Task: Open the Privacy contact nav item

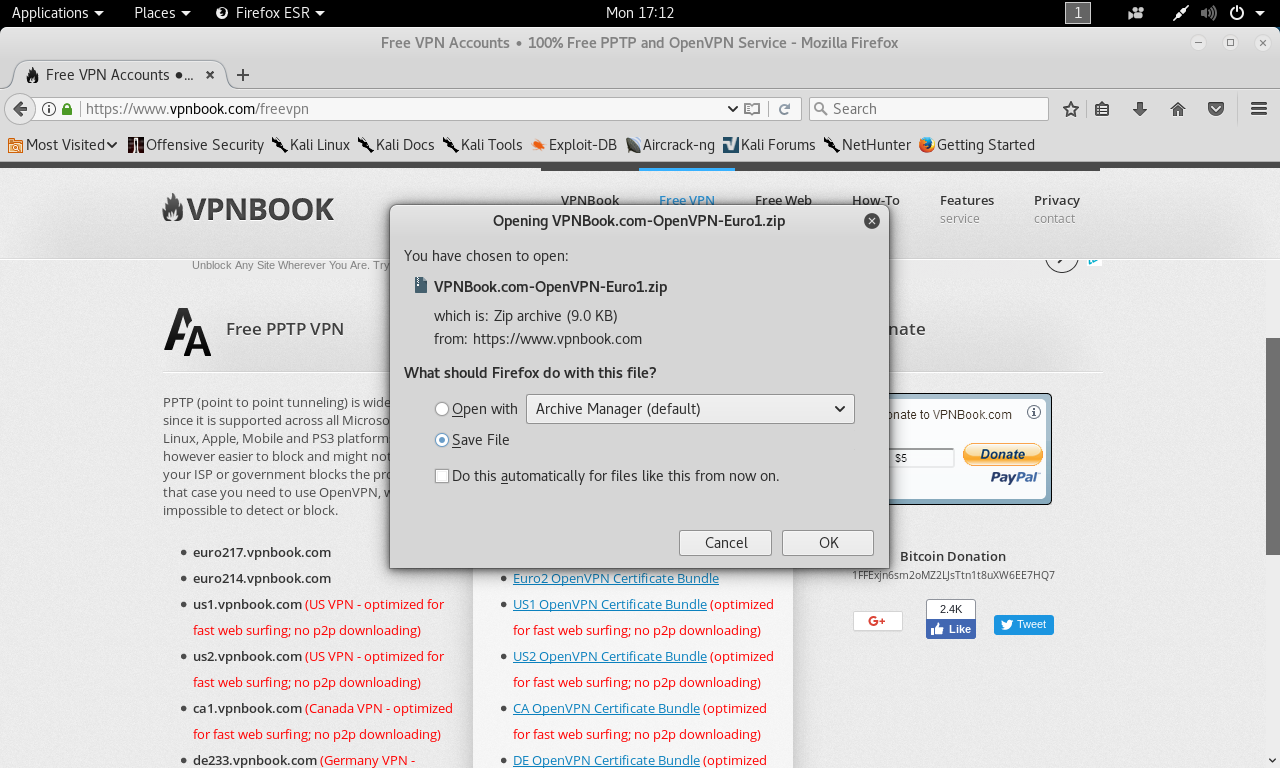Action: [1057, 209]
